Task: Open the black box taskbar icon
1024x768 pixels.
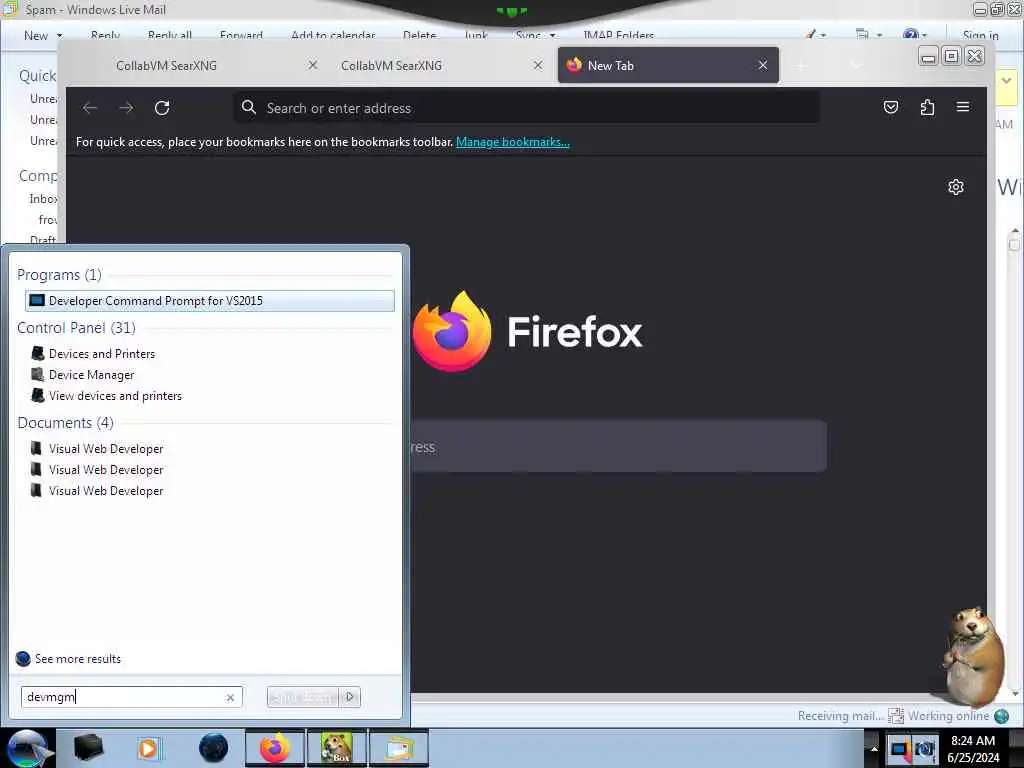Action: coord(88,748)
